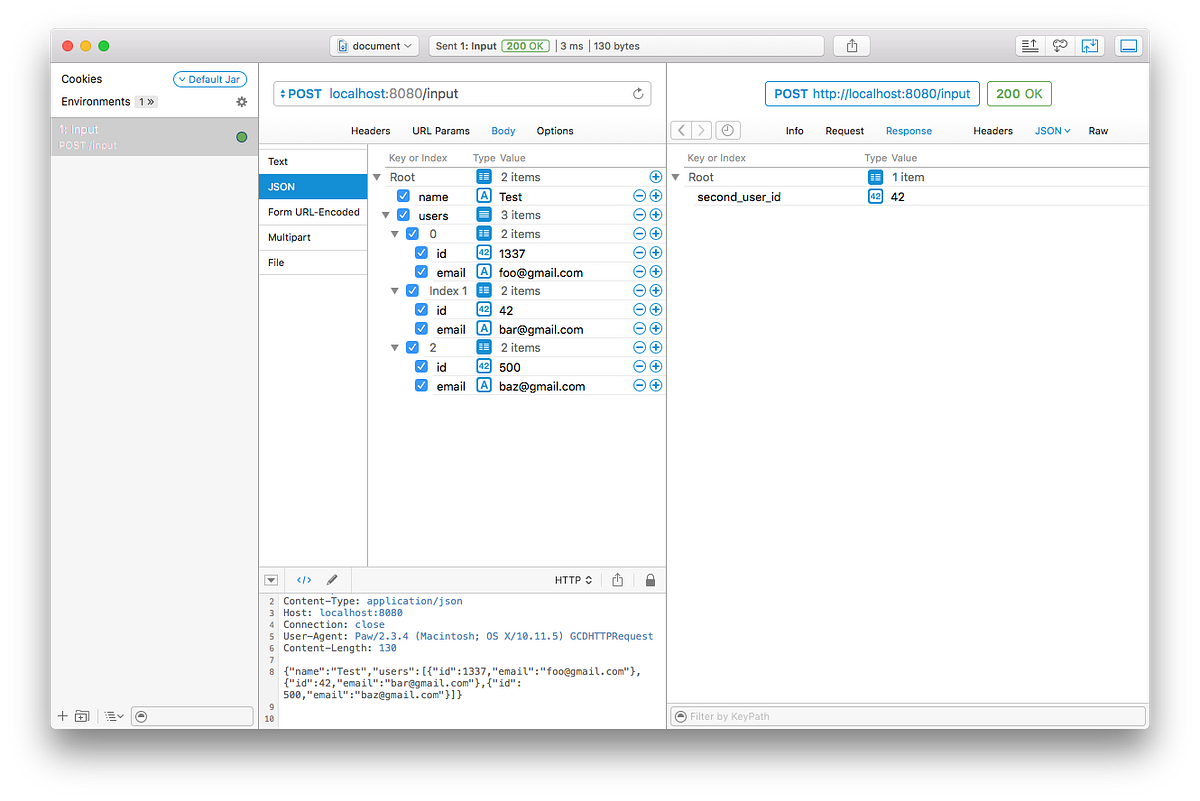Switch to the Raw response view
Screen dimensions: 1200x801
pyautogui.click(x=1098, y=131)
